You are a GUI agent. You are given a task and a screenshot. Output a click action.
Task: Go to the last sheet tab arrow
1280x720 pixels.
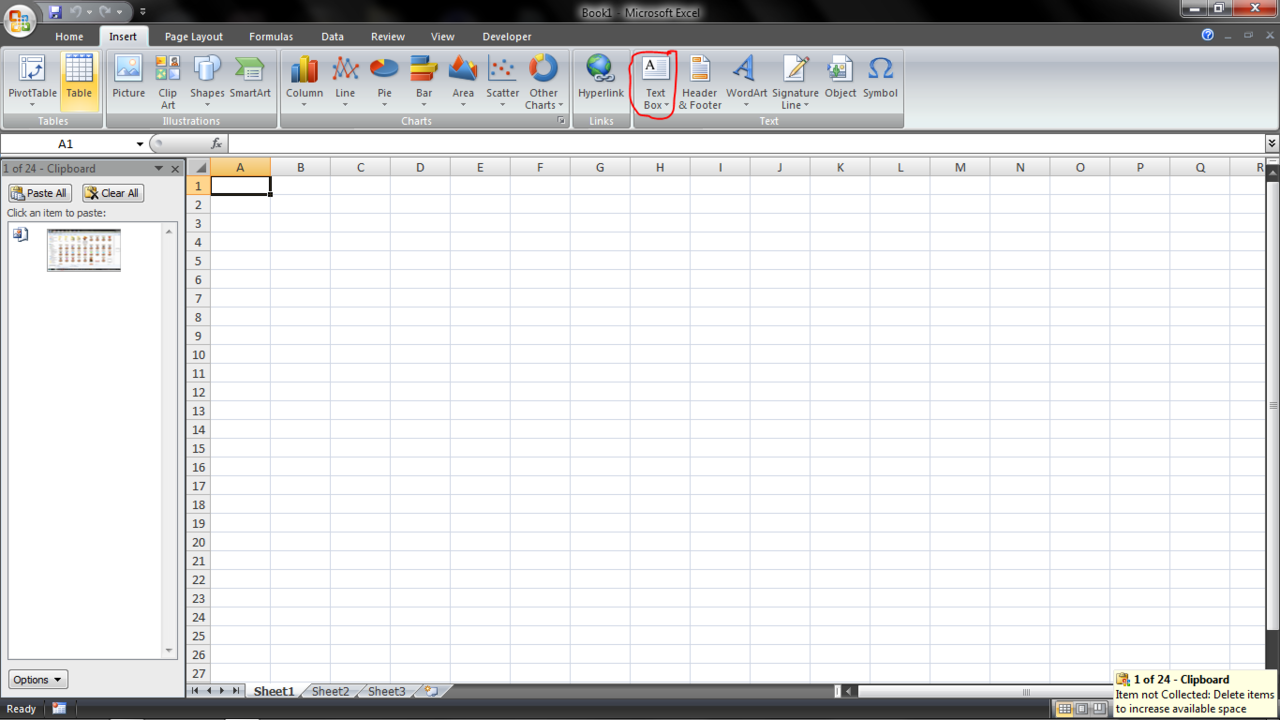pos(236,691)
